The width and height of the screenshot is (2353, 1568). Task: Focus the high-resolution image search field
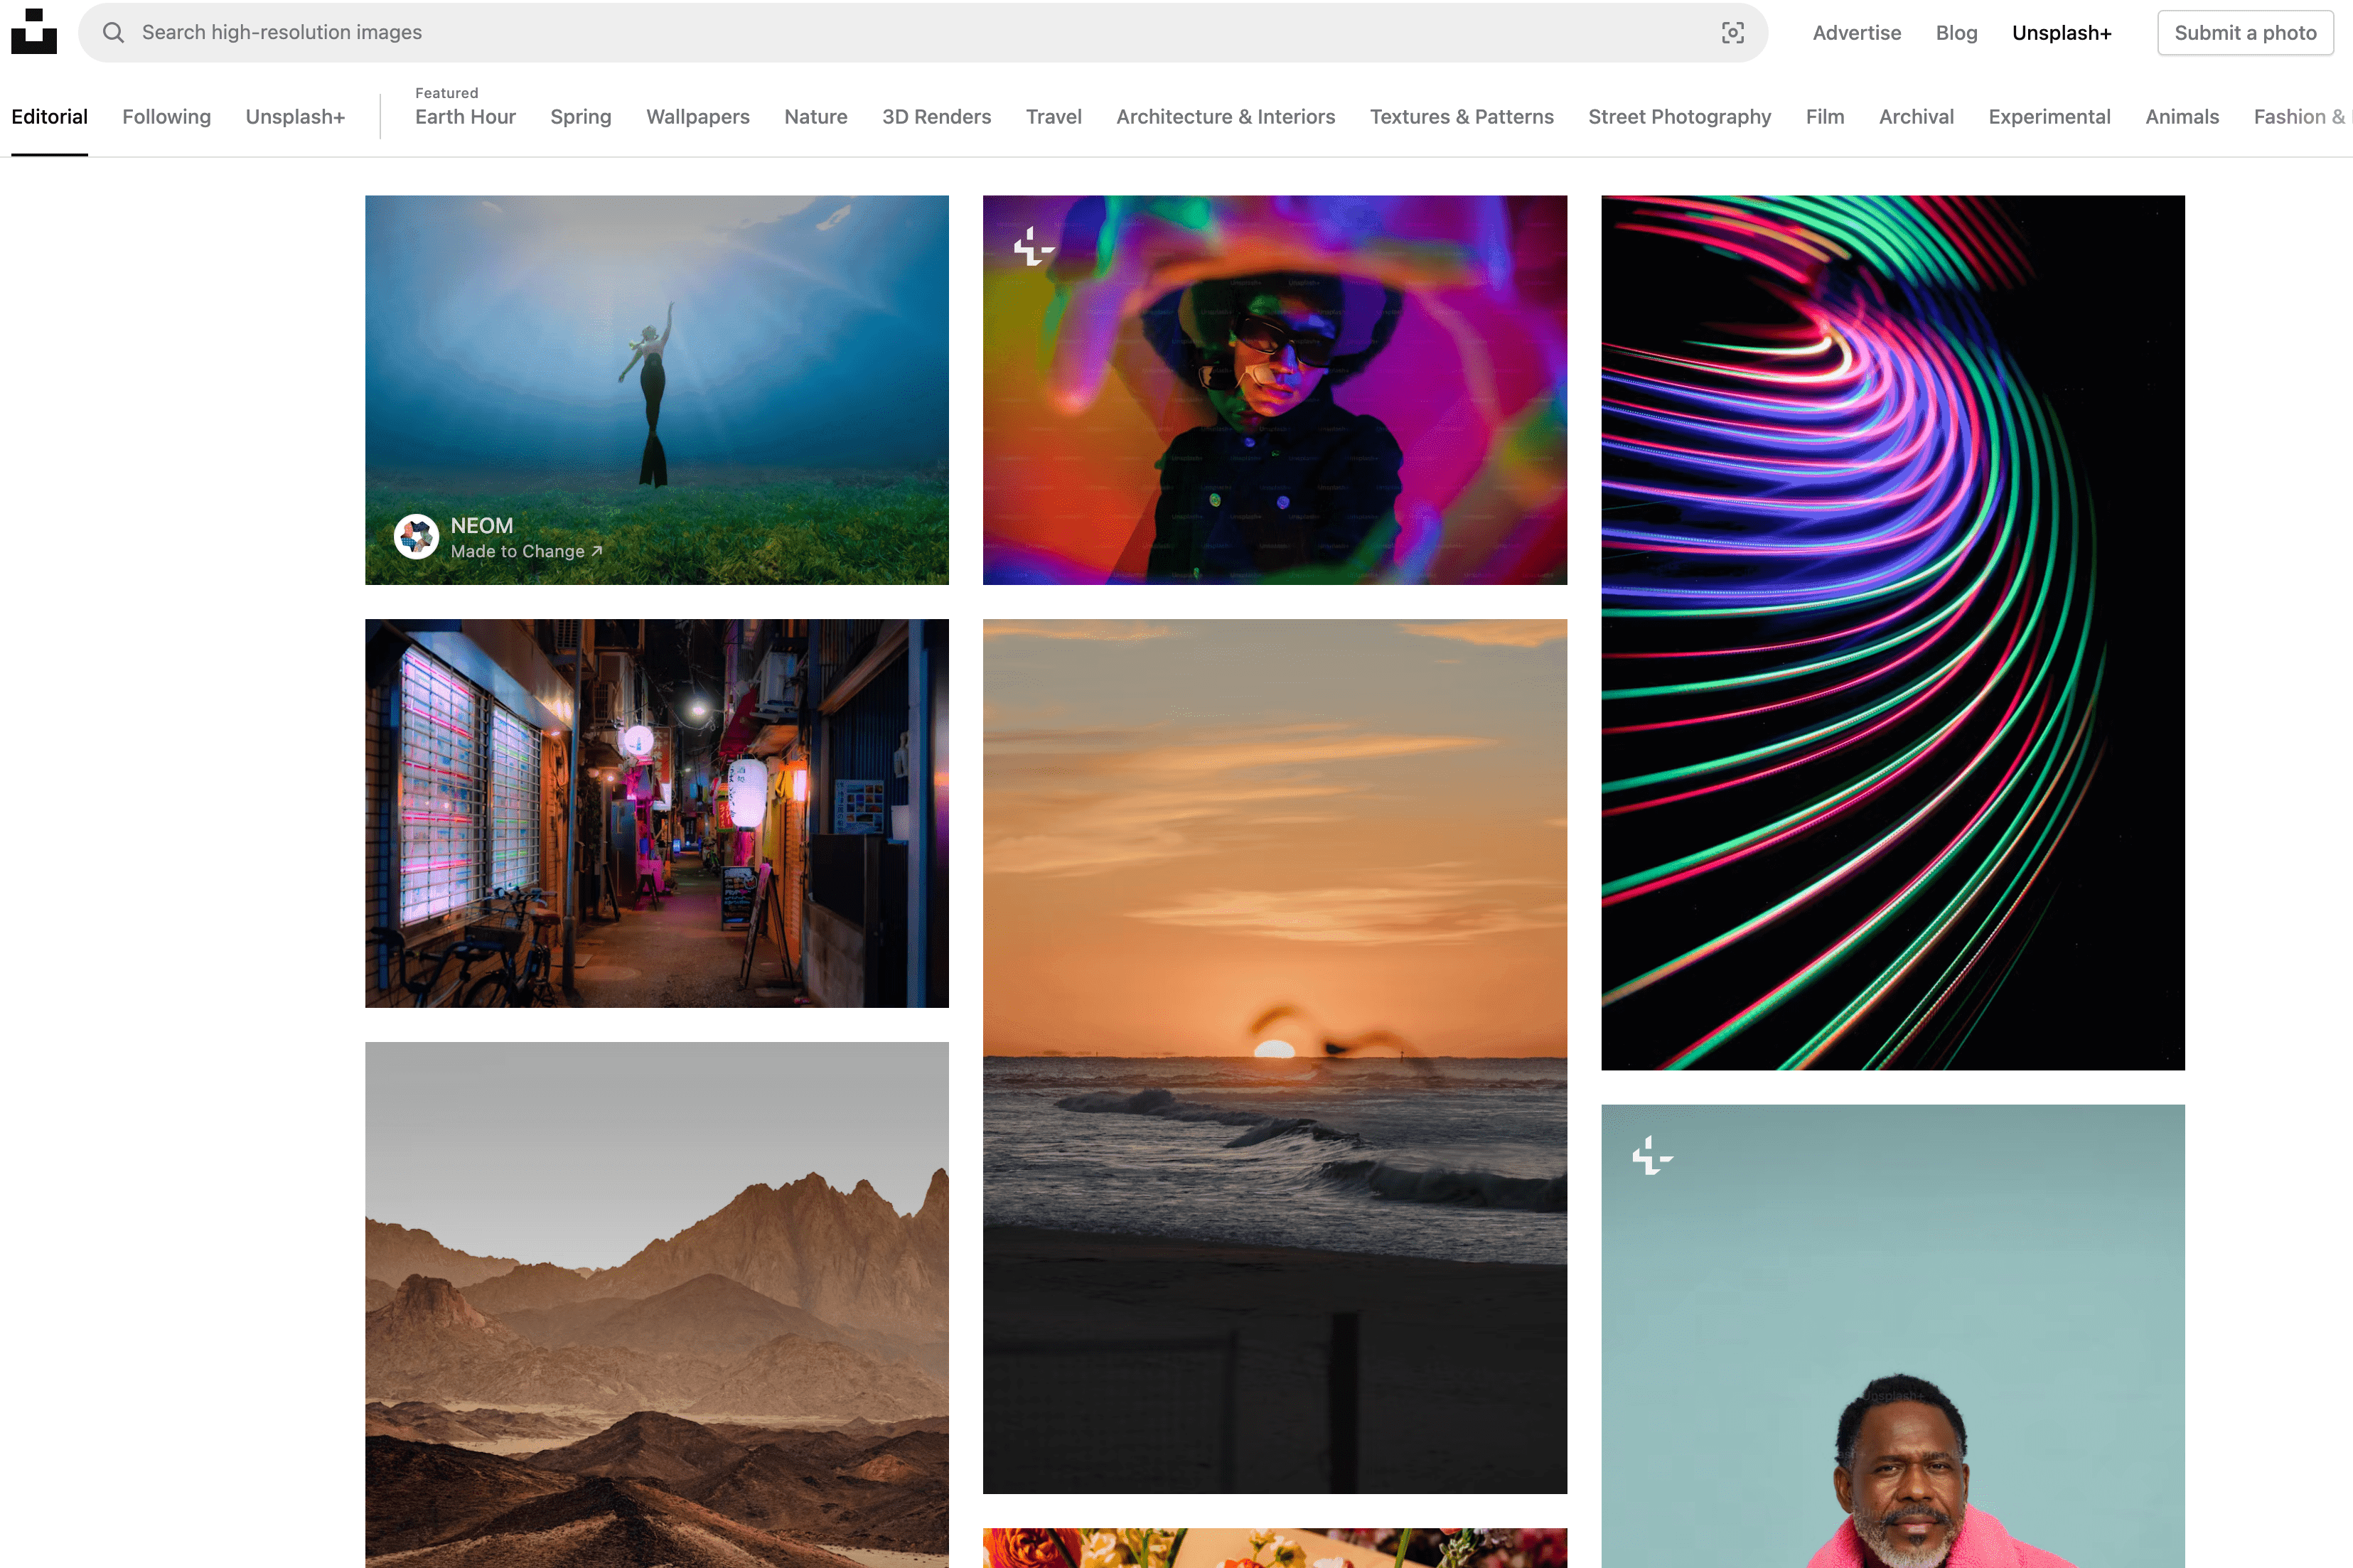click(x=900, y=32)
